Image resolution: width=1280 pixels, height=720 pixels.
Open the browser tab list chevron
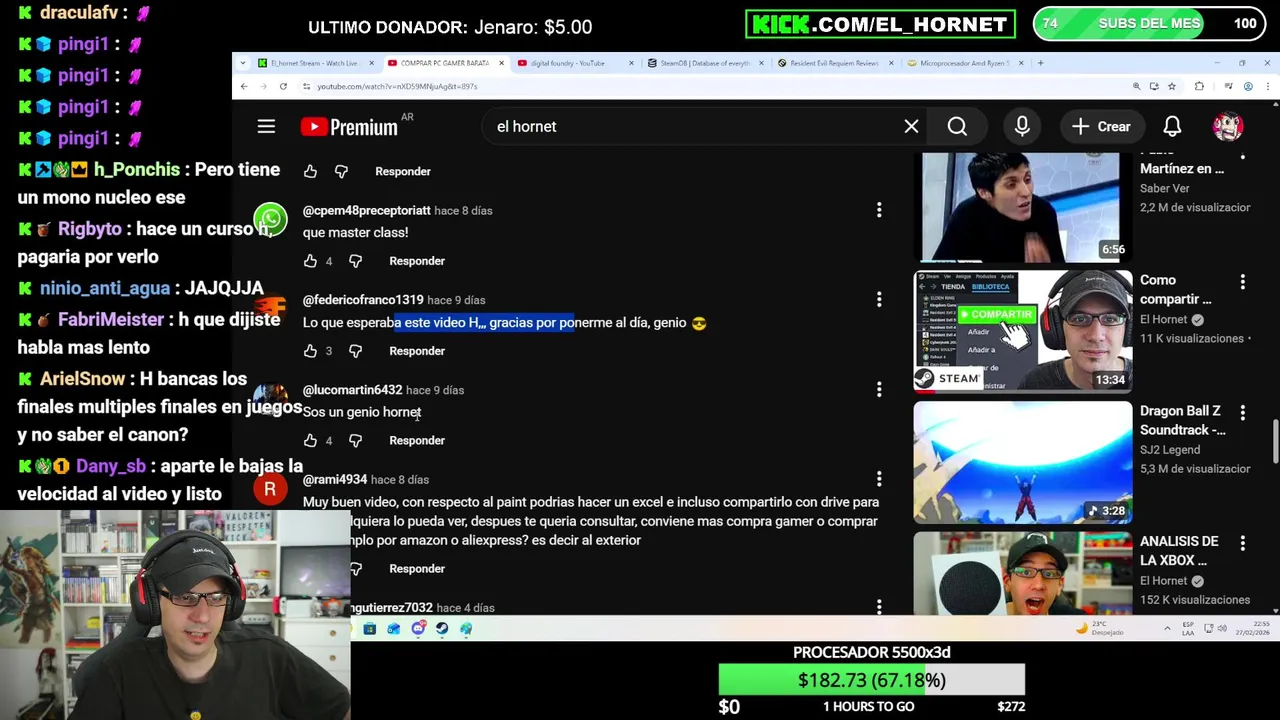[x=243, y=63]
